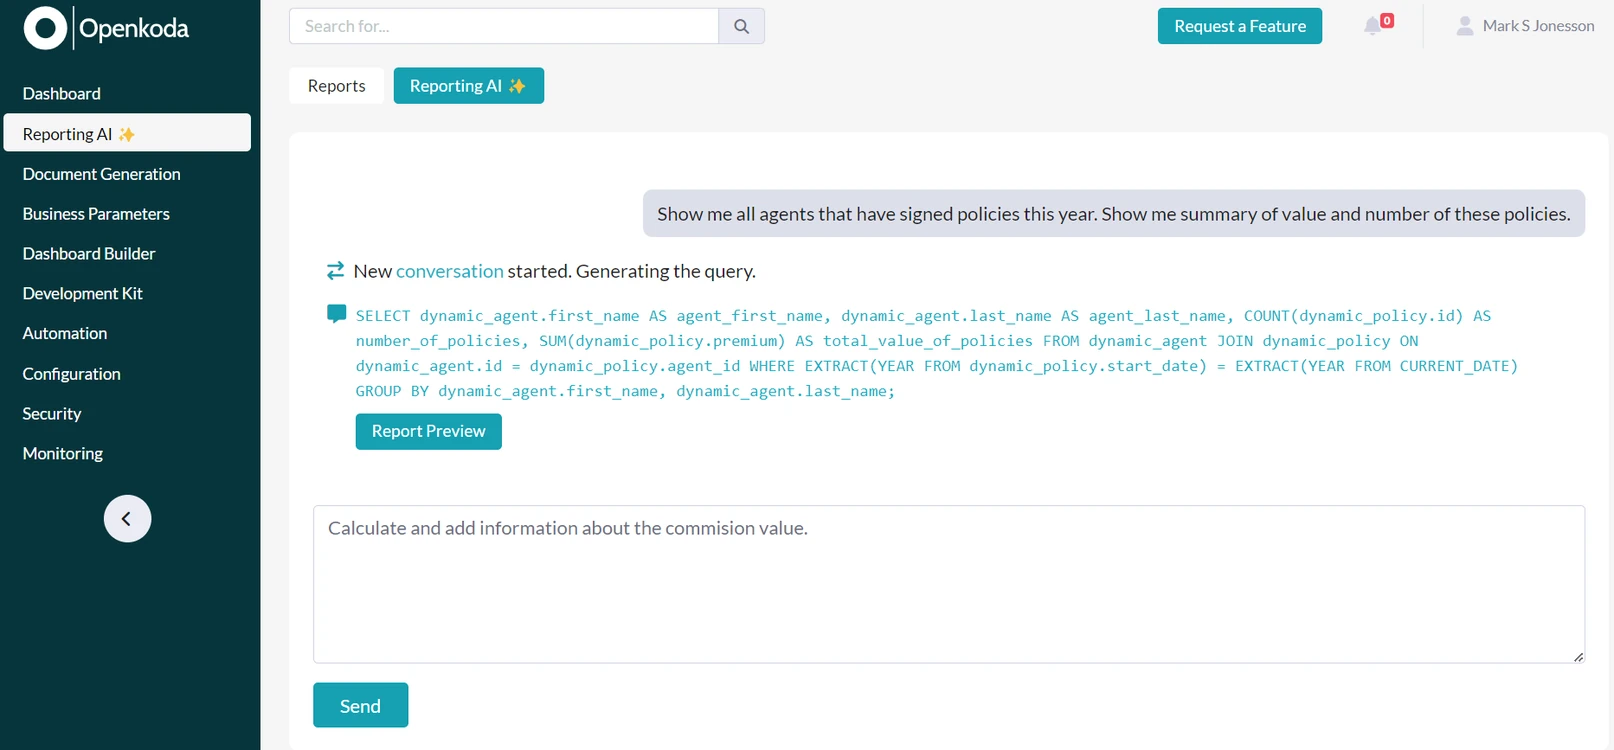Click the Openkoda logo
This screenshot has width=1614, height=750.
coord(106,28)
